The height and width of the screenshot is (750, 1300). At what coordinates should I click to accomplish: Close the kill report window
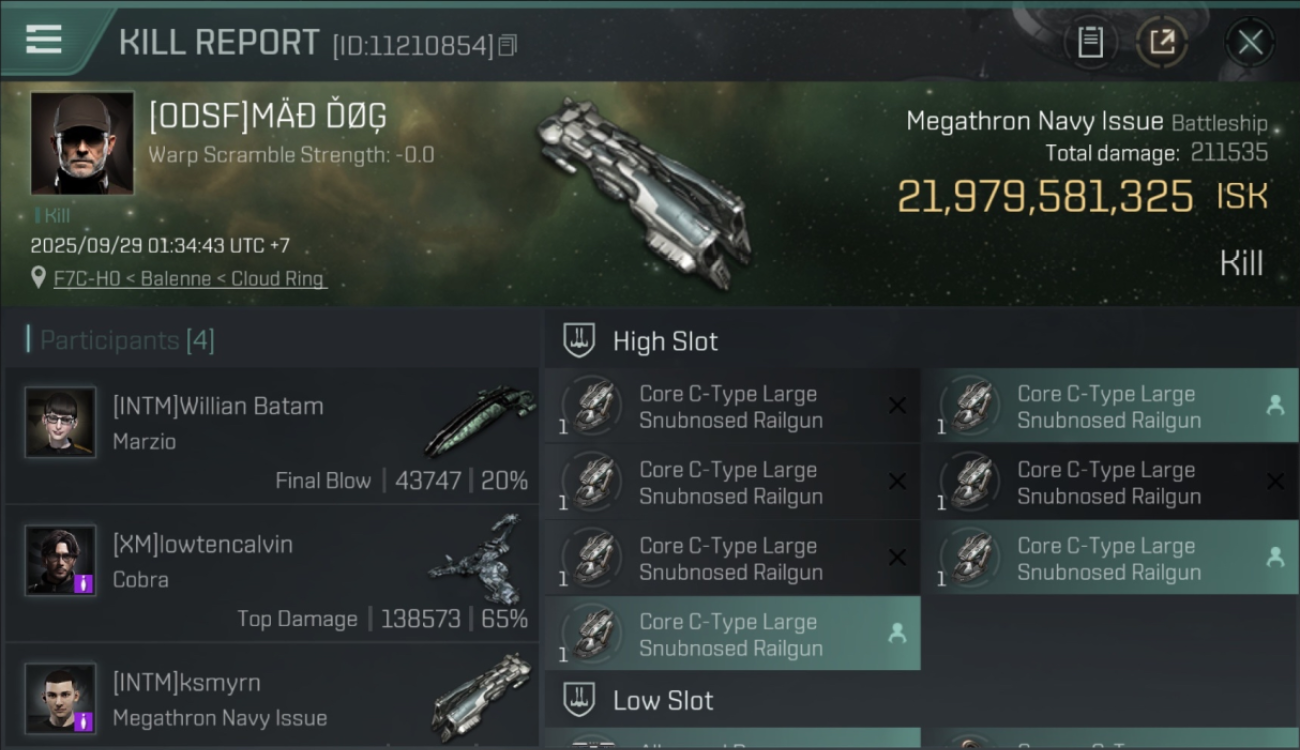[1250, 42]
